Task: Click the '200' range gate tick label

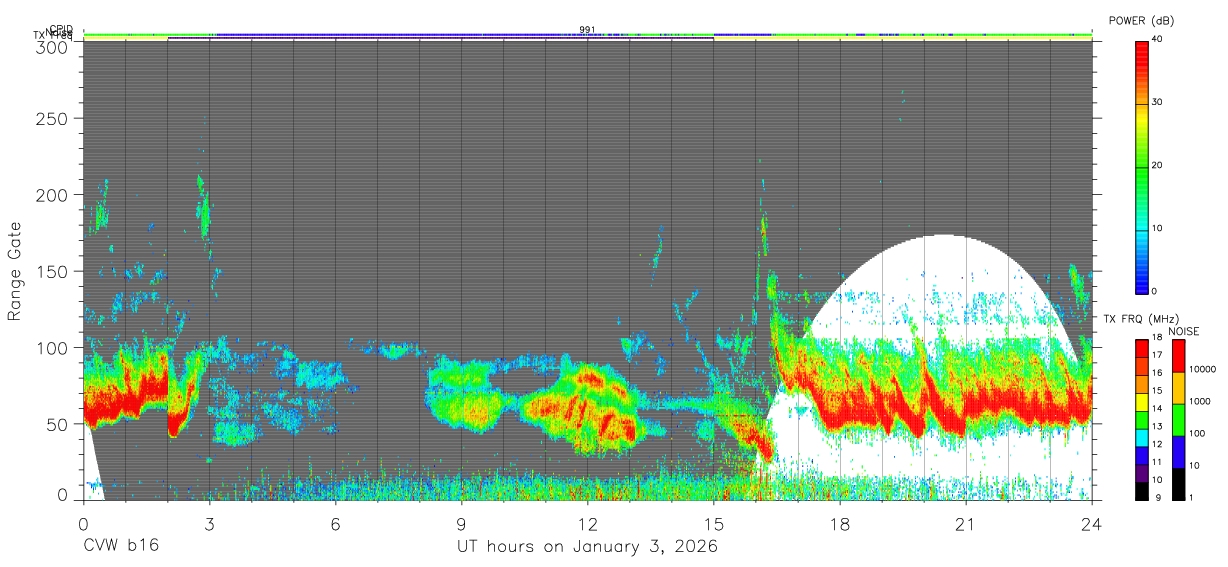Action: (x=51, y=195)
